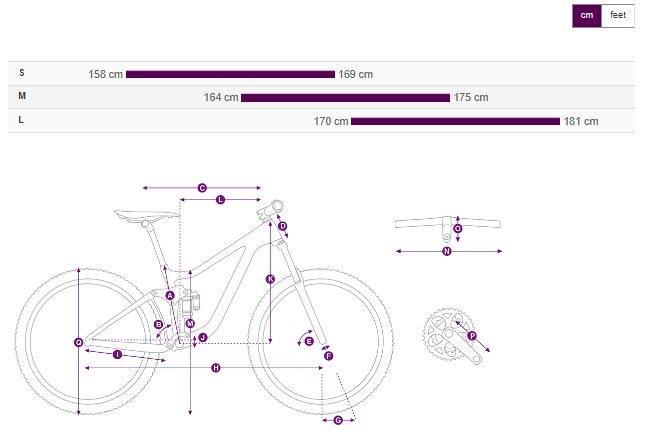
Task: Switch units to cm
Action: click(587, 15)
